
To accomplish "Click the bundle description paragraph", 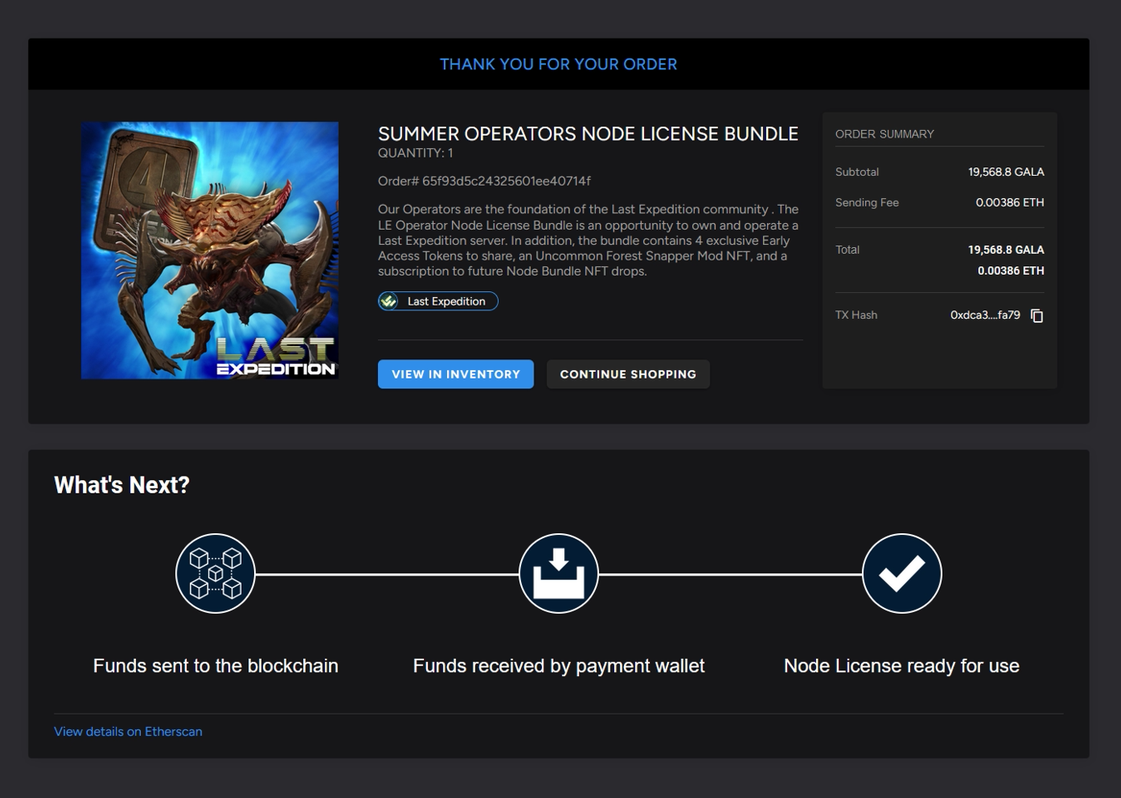I will point(588,240).
